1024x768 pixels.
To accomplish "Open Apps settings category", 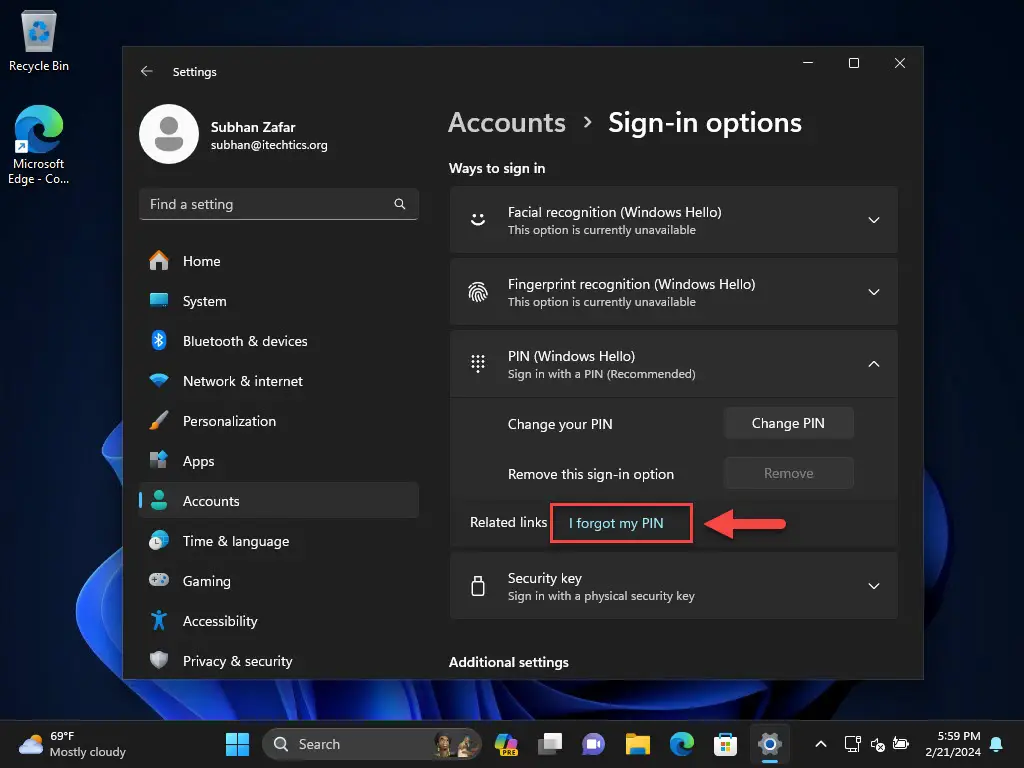I will [x=279, y=460].
